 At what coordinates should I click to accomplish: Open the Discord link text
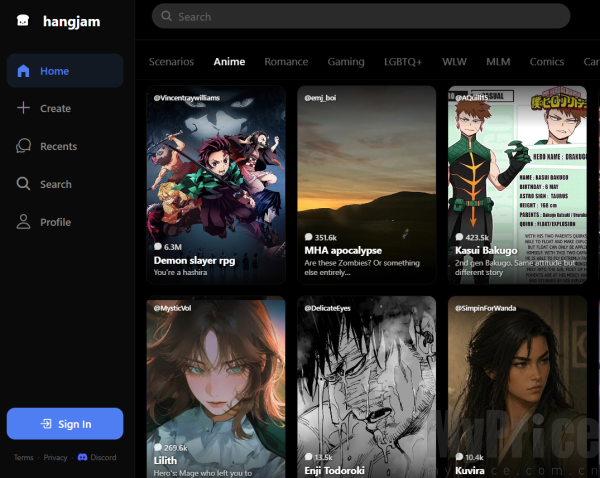[103, 457]
